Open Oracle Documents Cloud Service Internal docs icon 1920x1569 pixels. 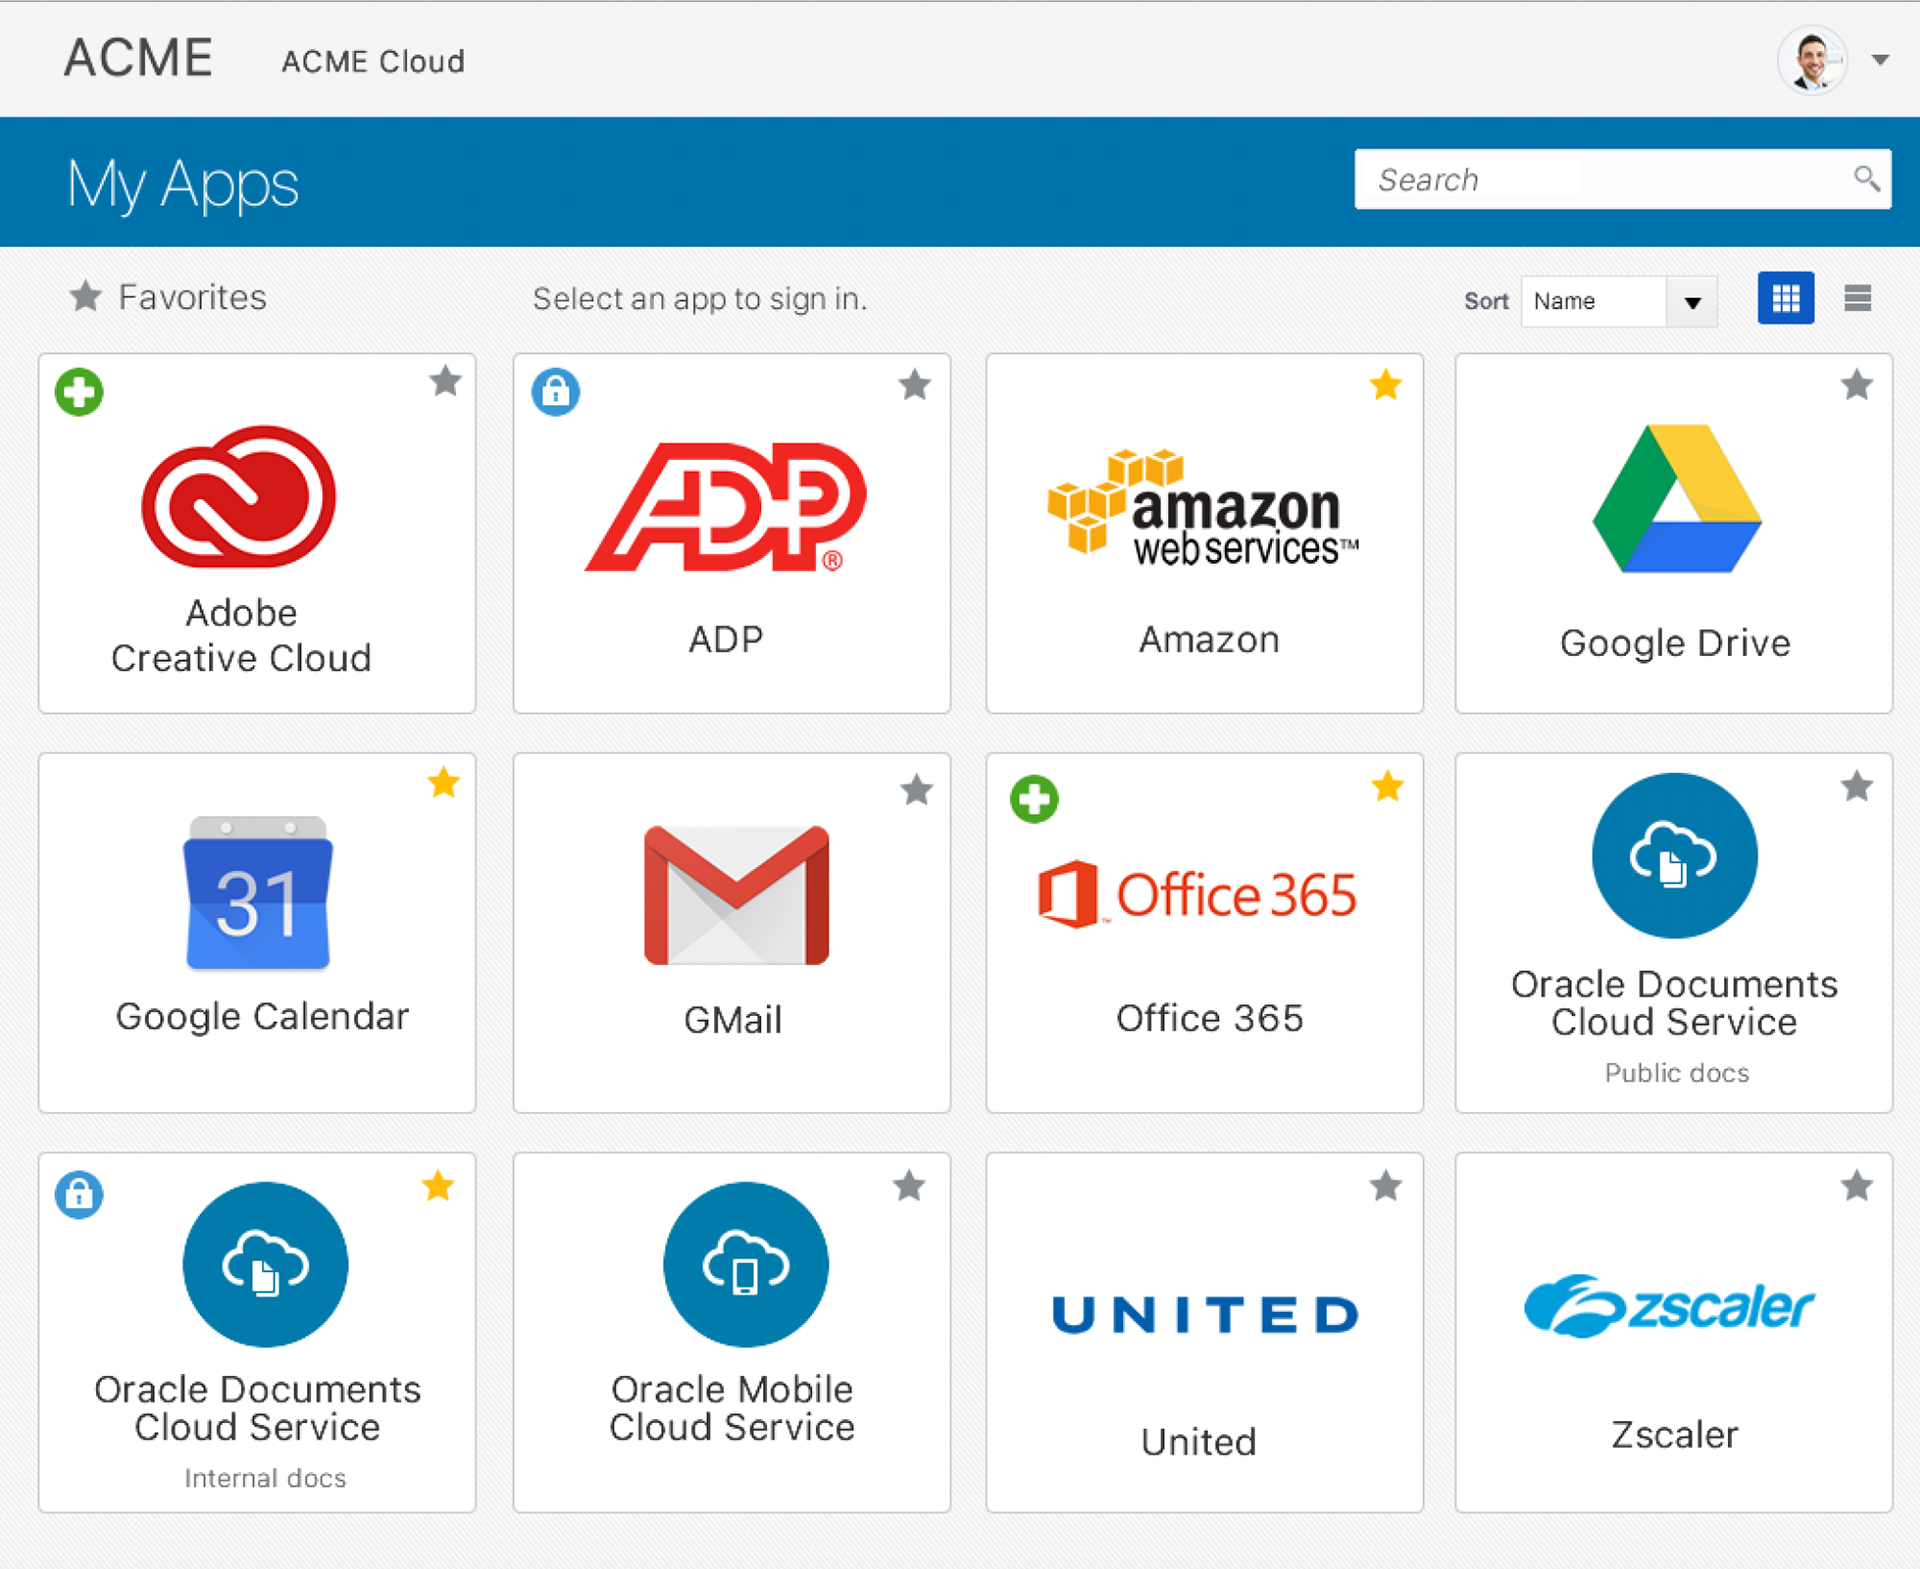[x=265, y=1264]
